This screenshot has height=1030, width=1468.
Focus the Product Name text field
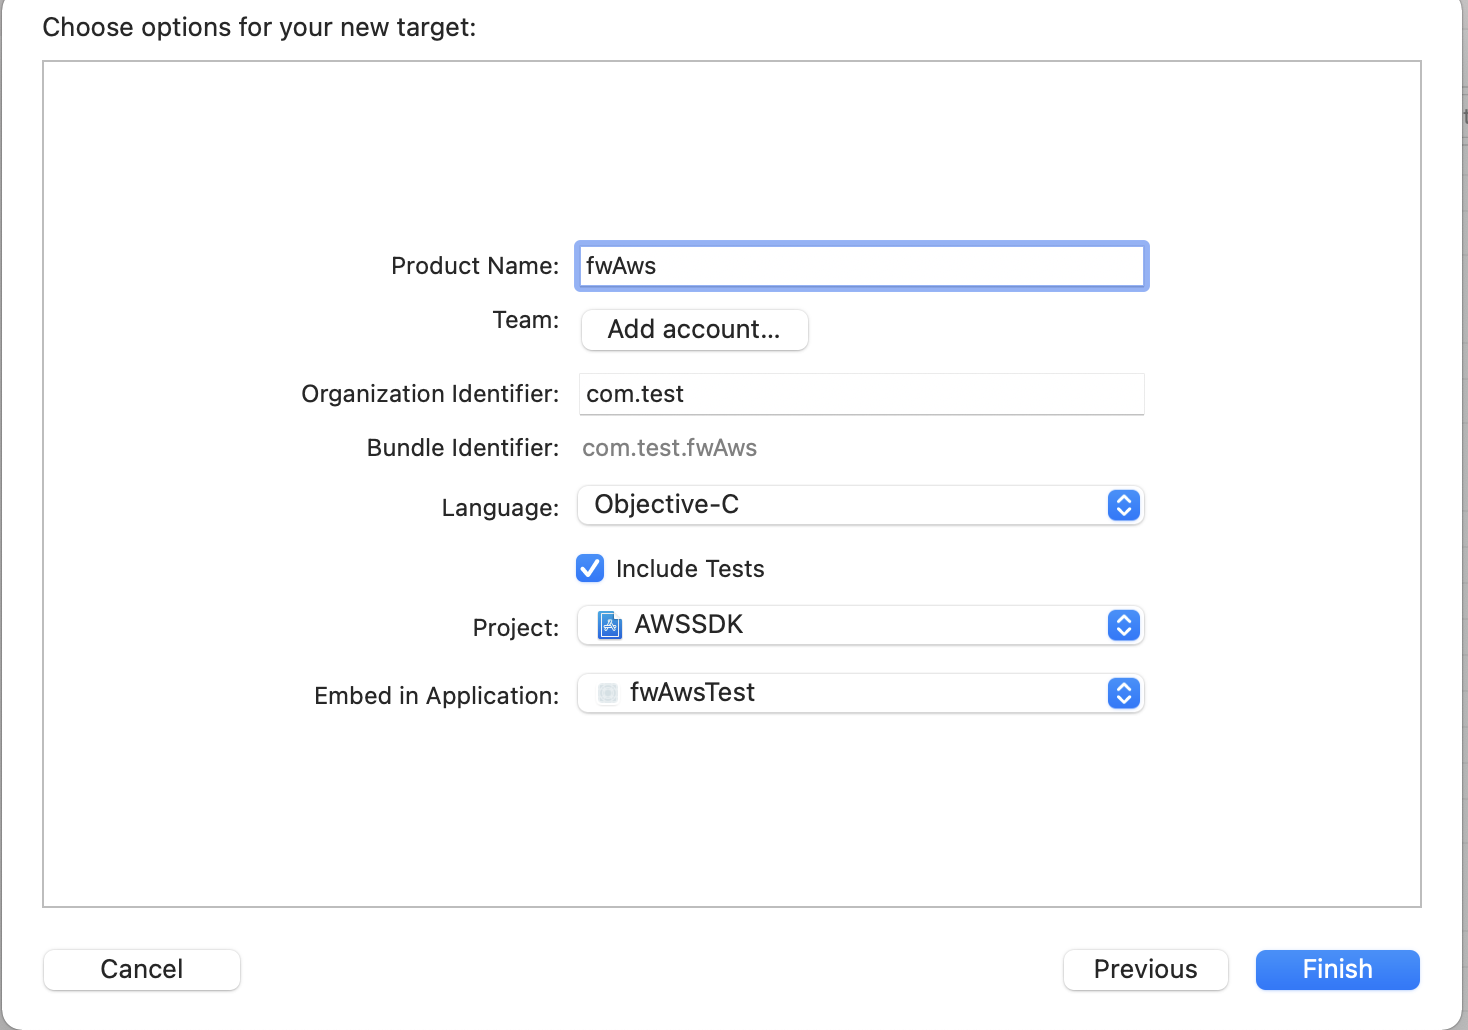[x=861, y=266]
